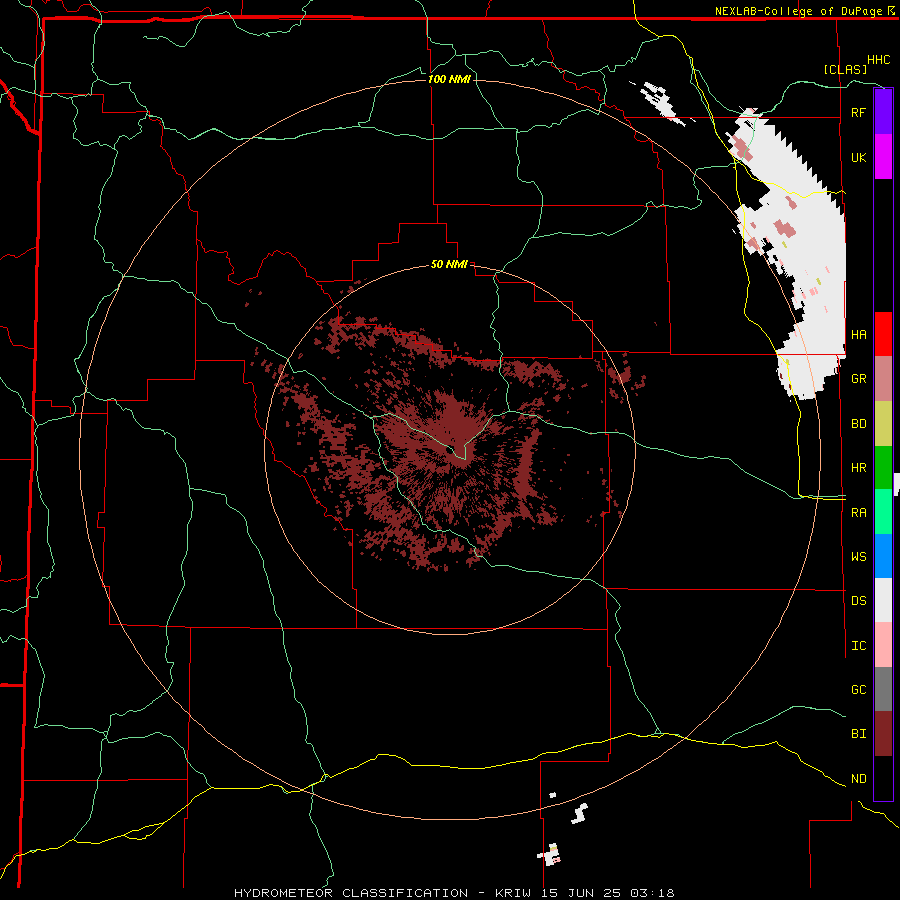Click the '[CLAS]' label above legend
The width and height of the screenshot is (900, 900).
tap(845, 69)
